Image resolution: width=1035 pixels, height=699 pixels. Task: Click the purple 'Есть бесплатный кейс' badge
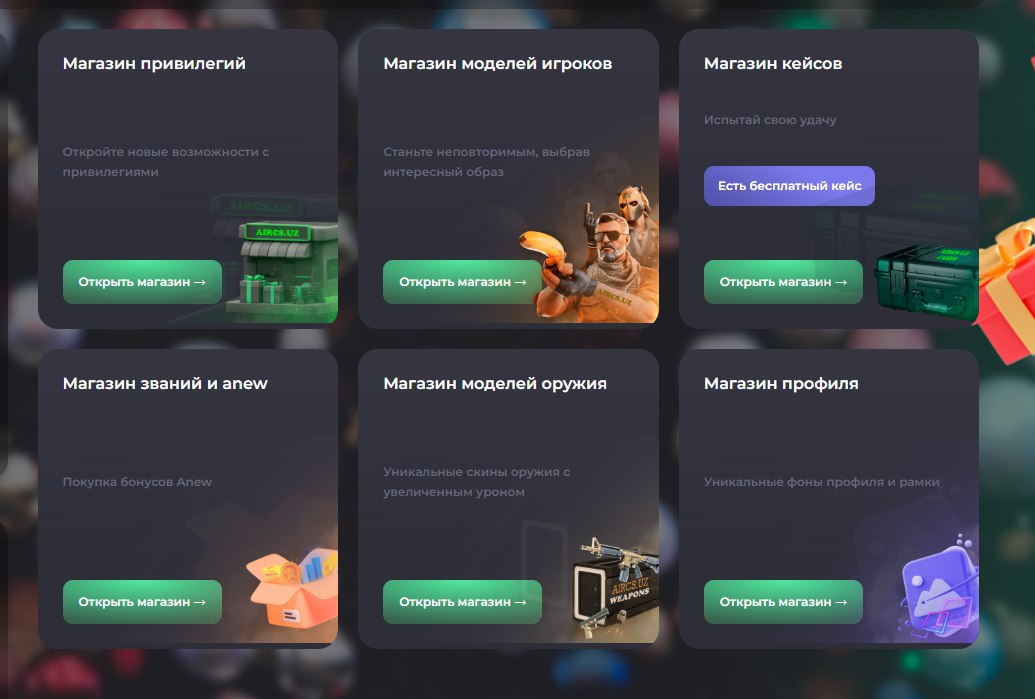click(789, 186)
